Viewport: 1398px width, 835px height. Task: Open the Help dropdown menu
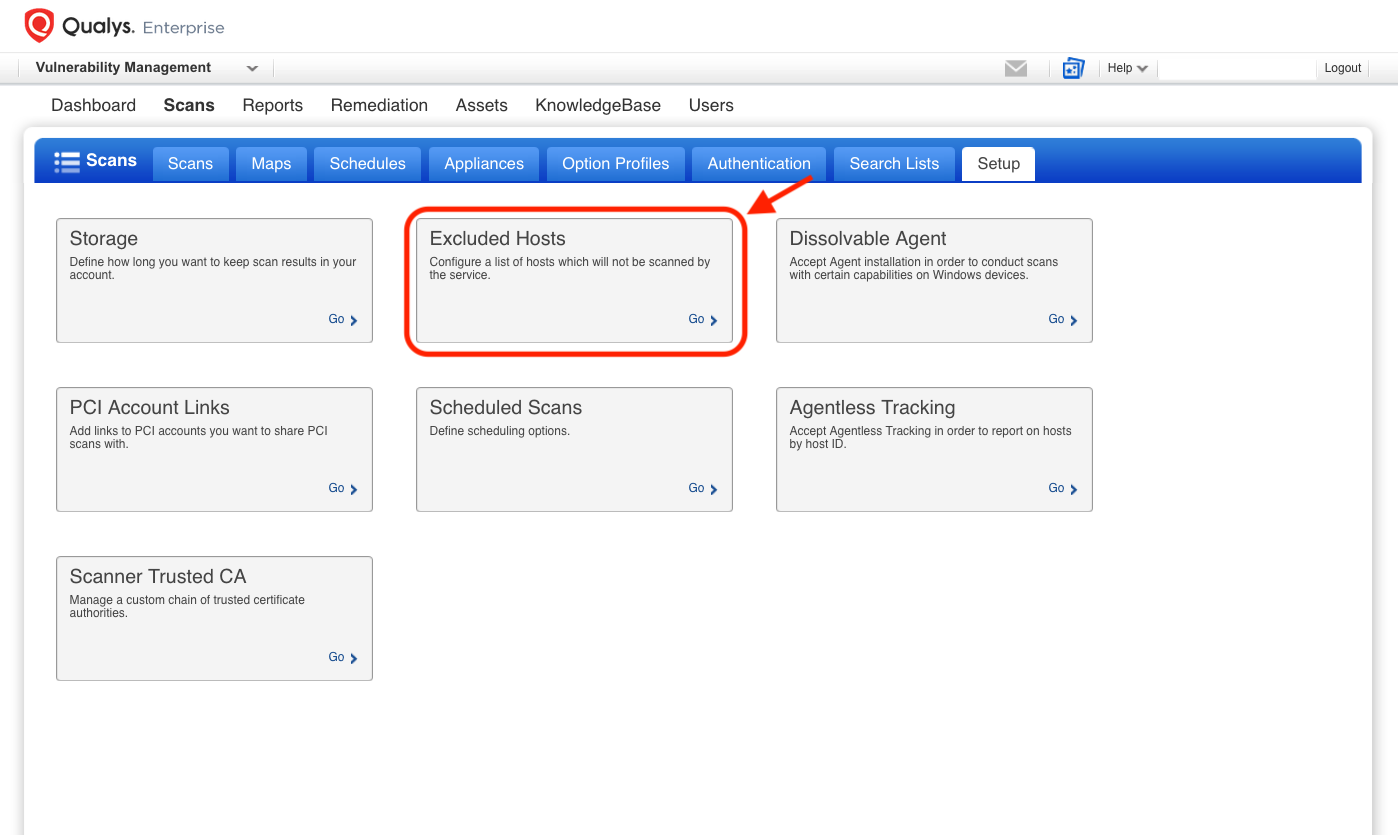click(x=1127, y=68)
